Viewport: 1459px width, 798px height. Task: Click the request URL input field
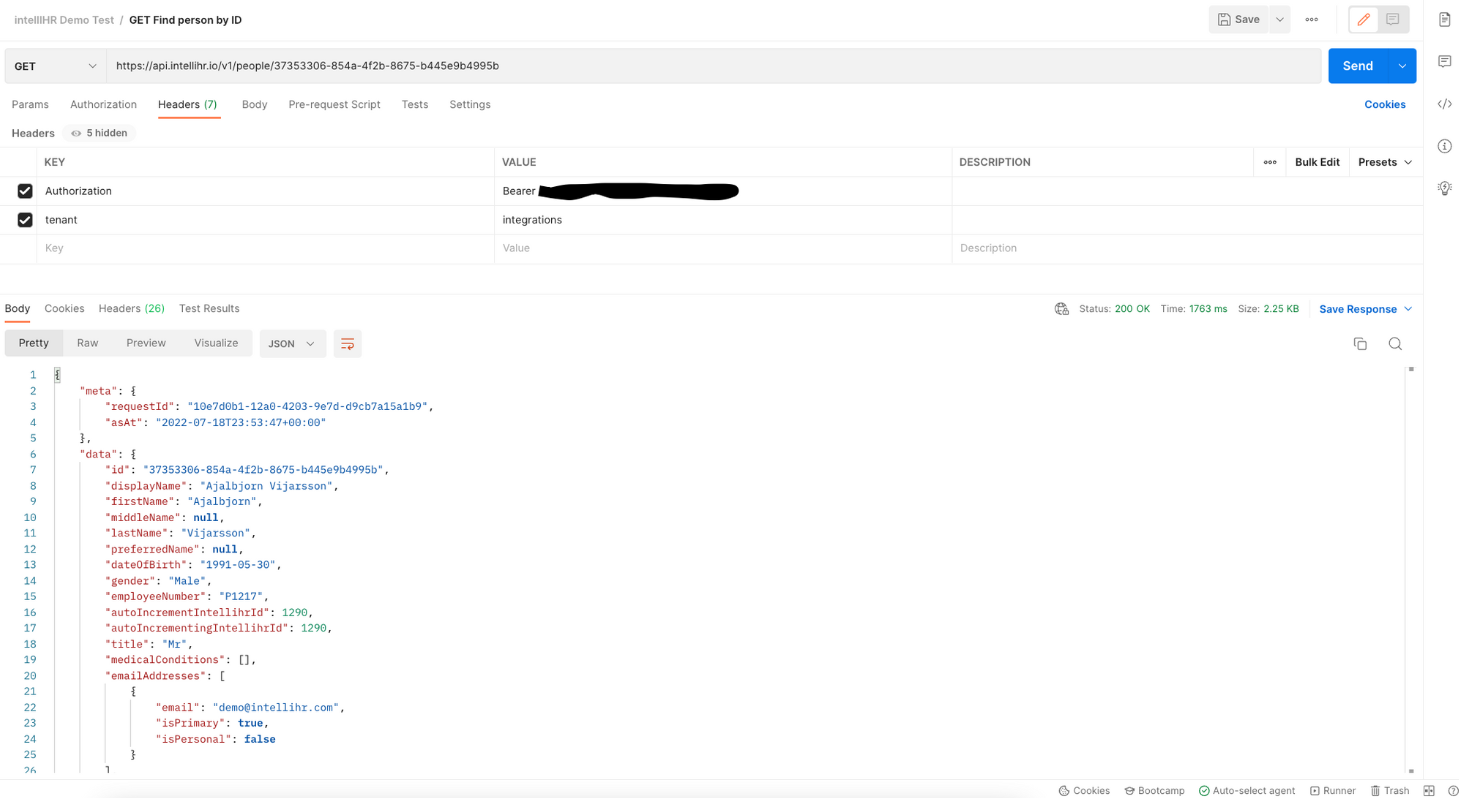[x=714, y=66]
